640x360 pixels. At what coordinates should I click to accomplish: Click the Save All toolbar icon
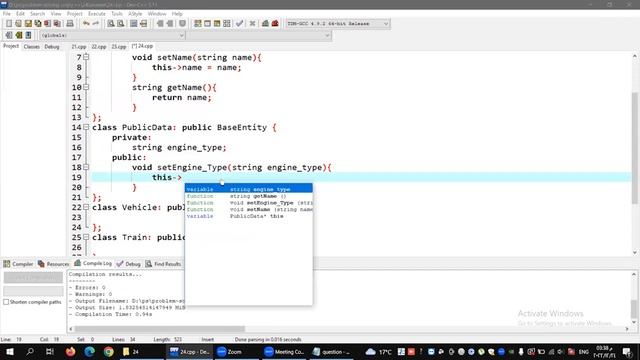click(x=38, y=24)
